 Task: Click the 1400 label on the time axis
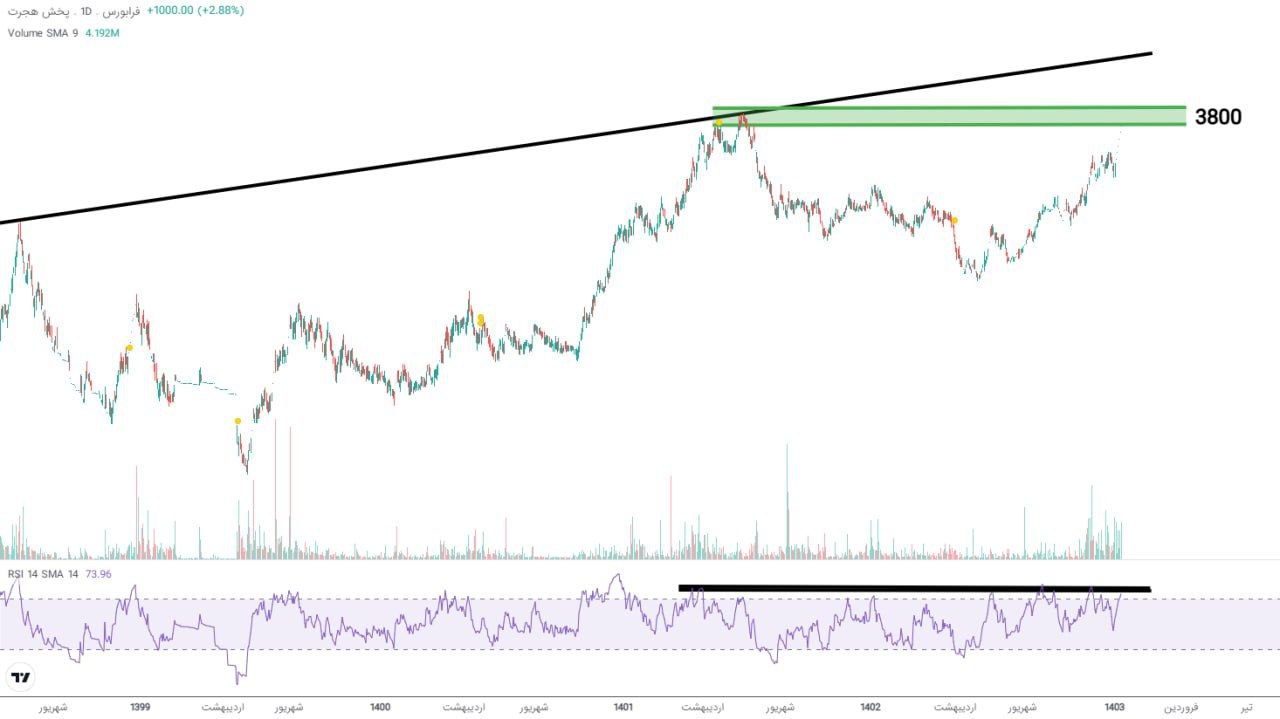(x=380, y=707)
